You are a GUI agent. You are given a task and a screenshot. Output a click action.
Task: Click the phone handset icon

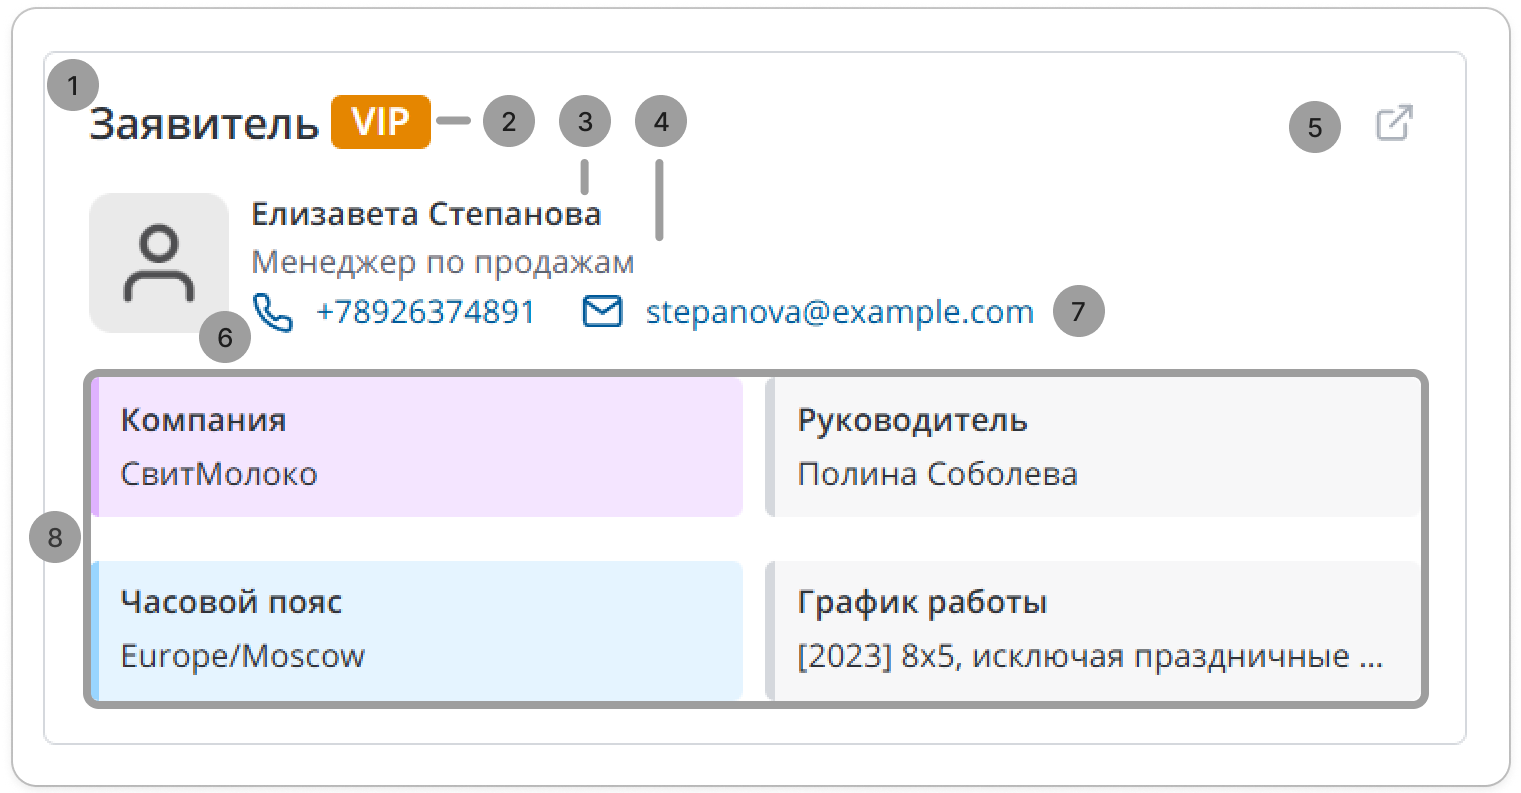coord(273,312)
